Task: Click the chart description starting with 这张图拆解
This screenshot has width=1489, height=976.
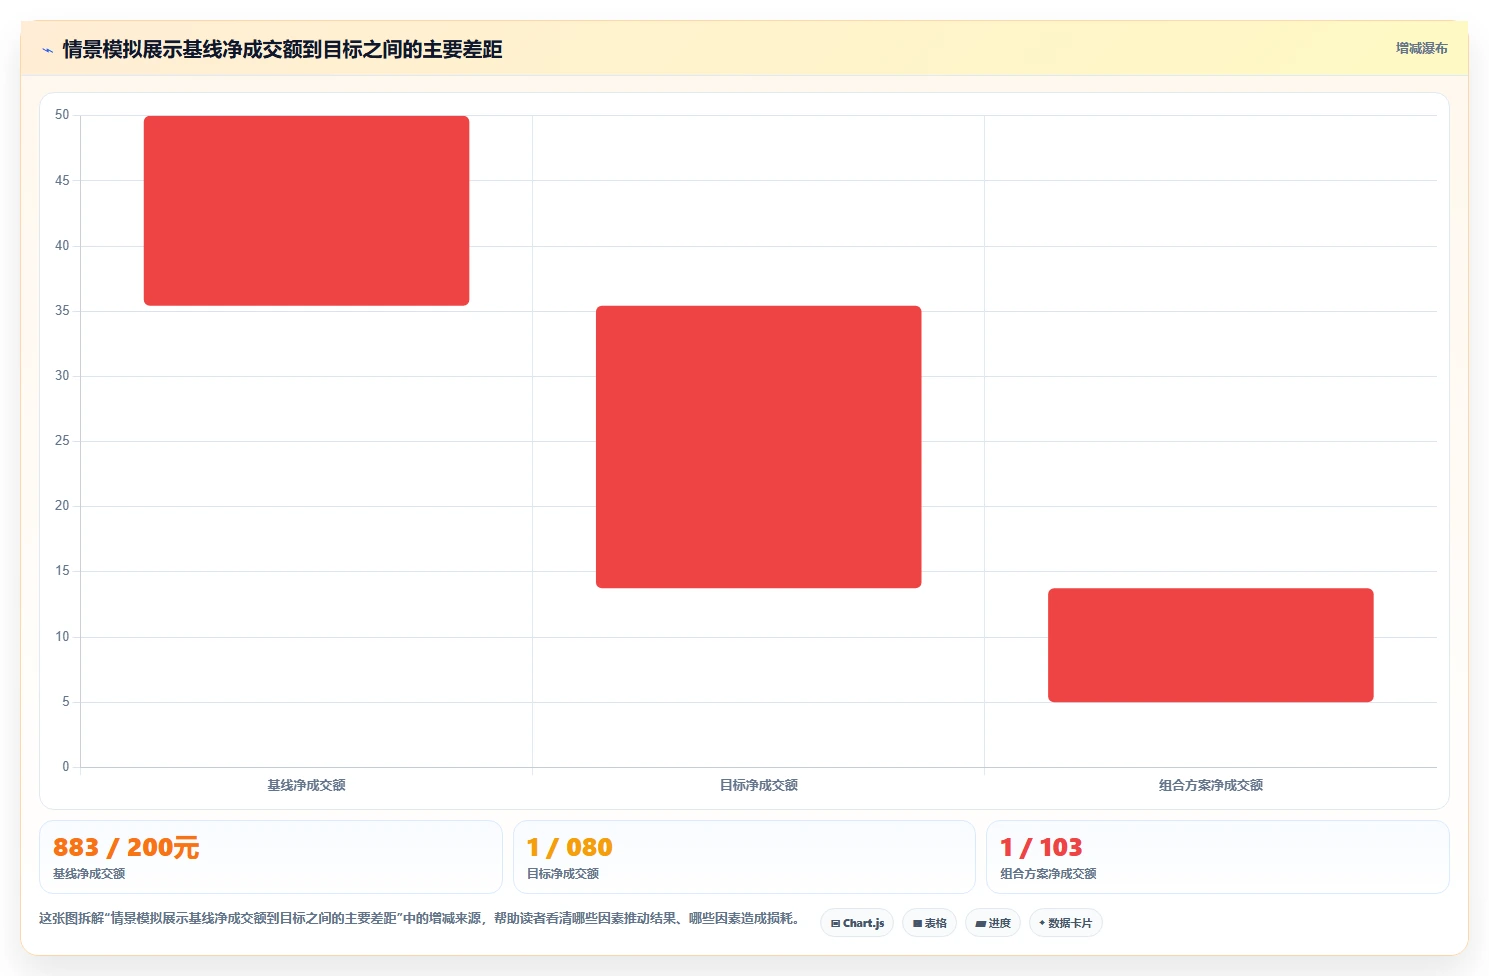Action: coord(419,918)
